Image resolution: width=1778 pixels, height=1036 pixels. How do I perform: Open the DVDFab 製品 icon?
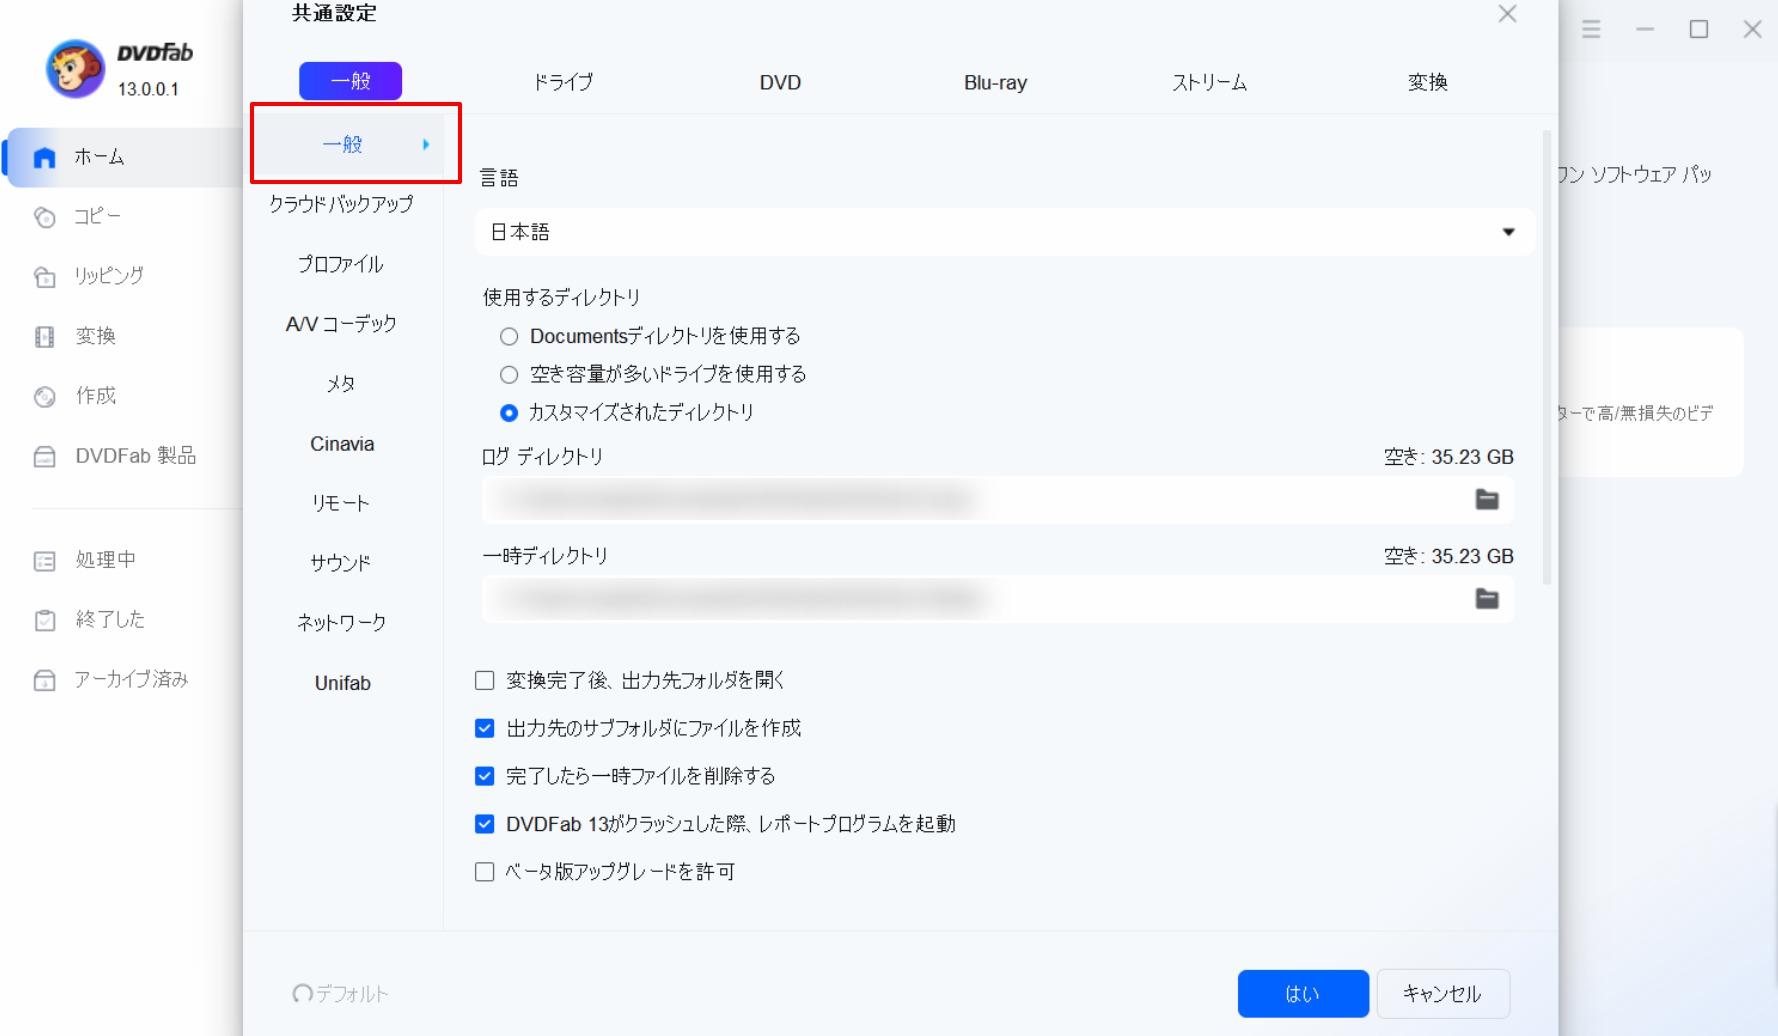coord(45,457)
